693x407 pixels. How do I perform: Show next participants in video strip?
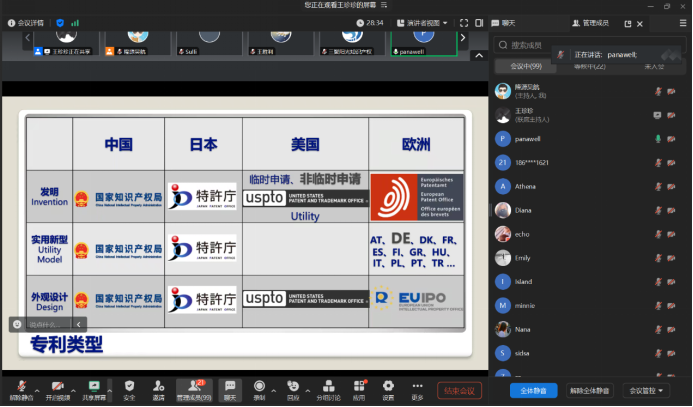tap(463, 38)
